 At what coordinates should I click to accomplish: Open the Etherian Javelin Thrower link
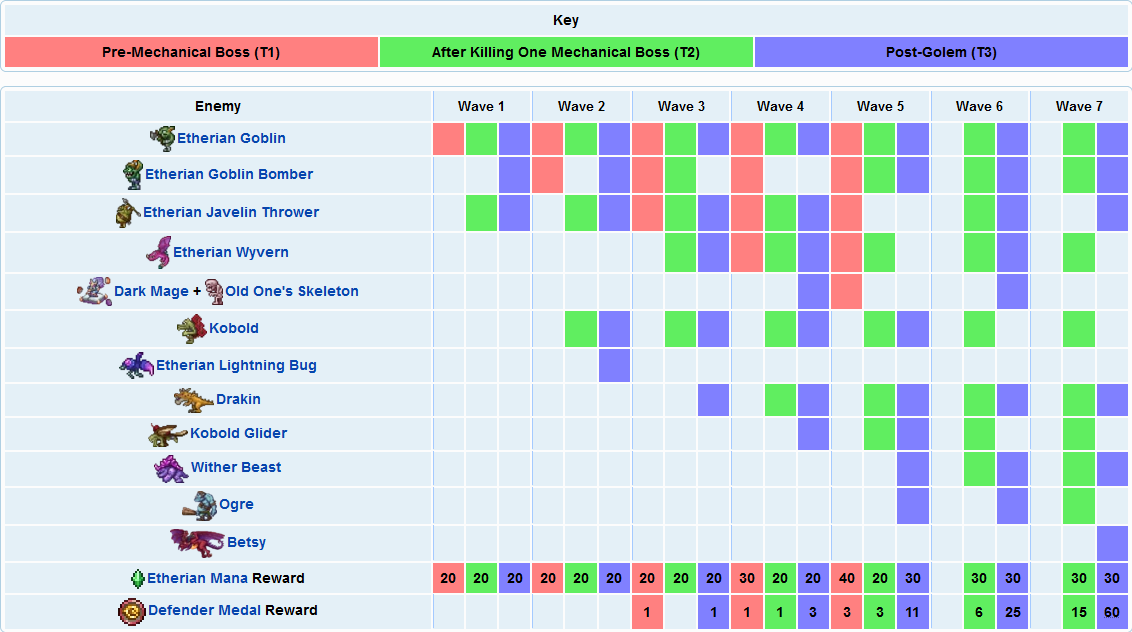(231, 212)
